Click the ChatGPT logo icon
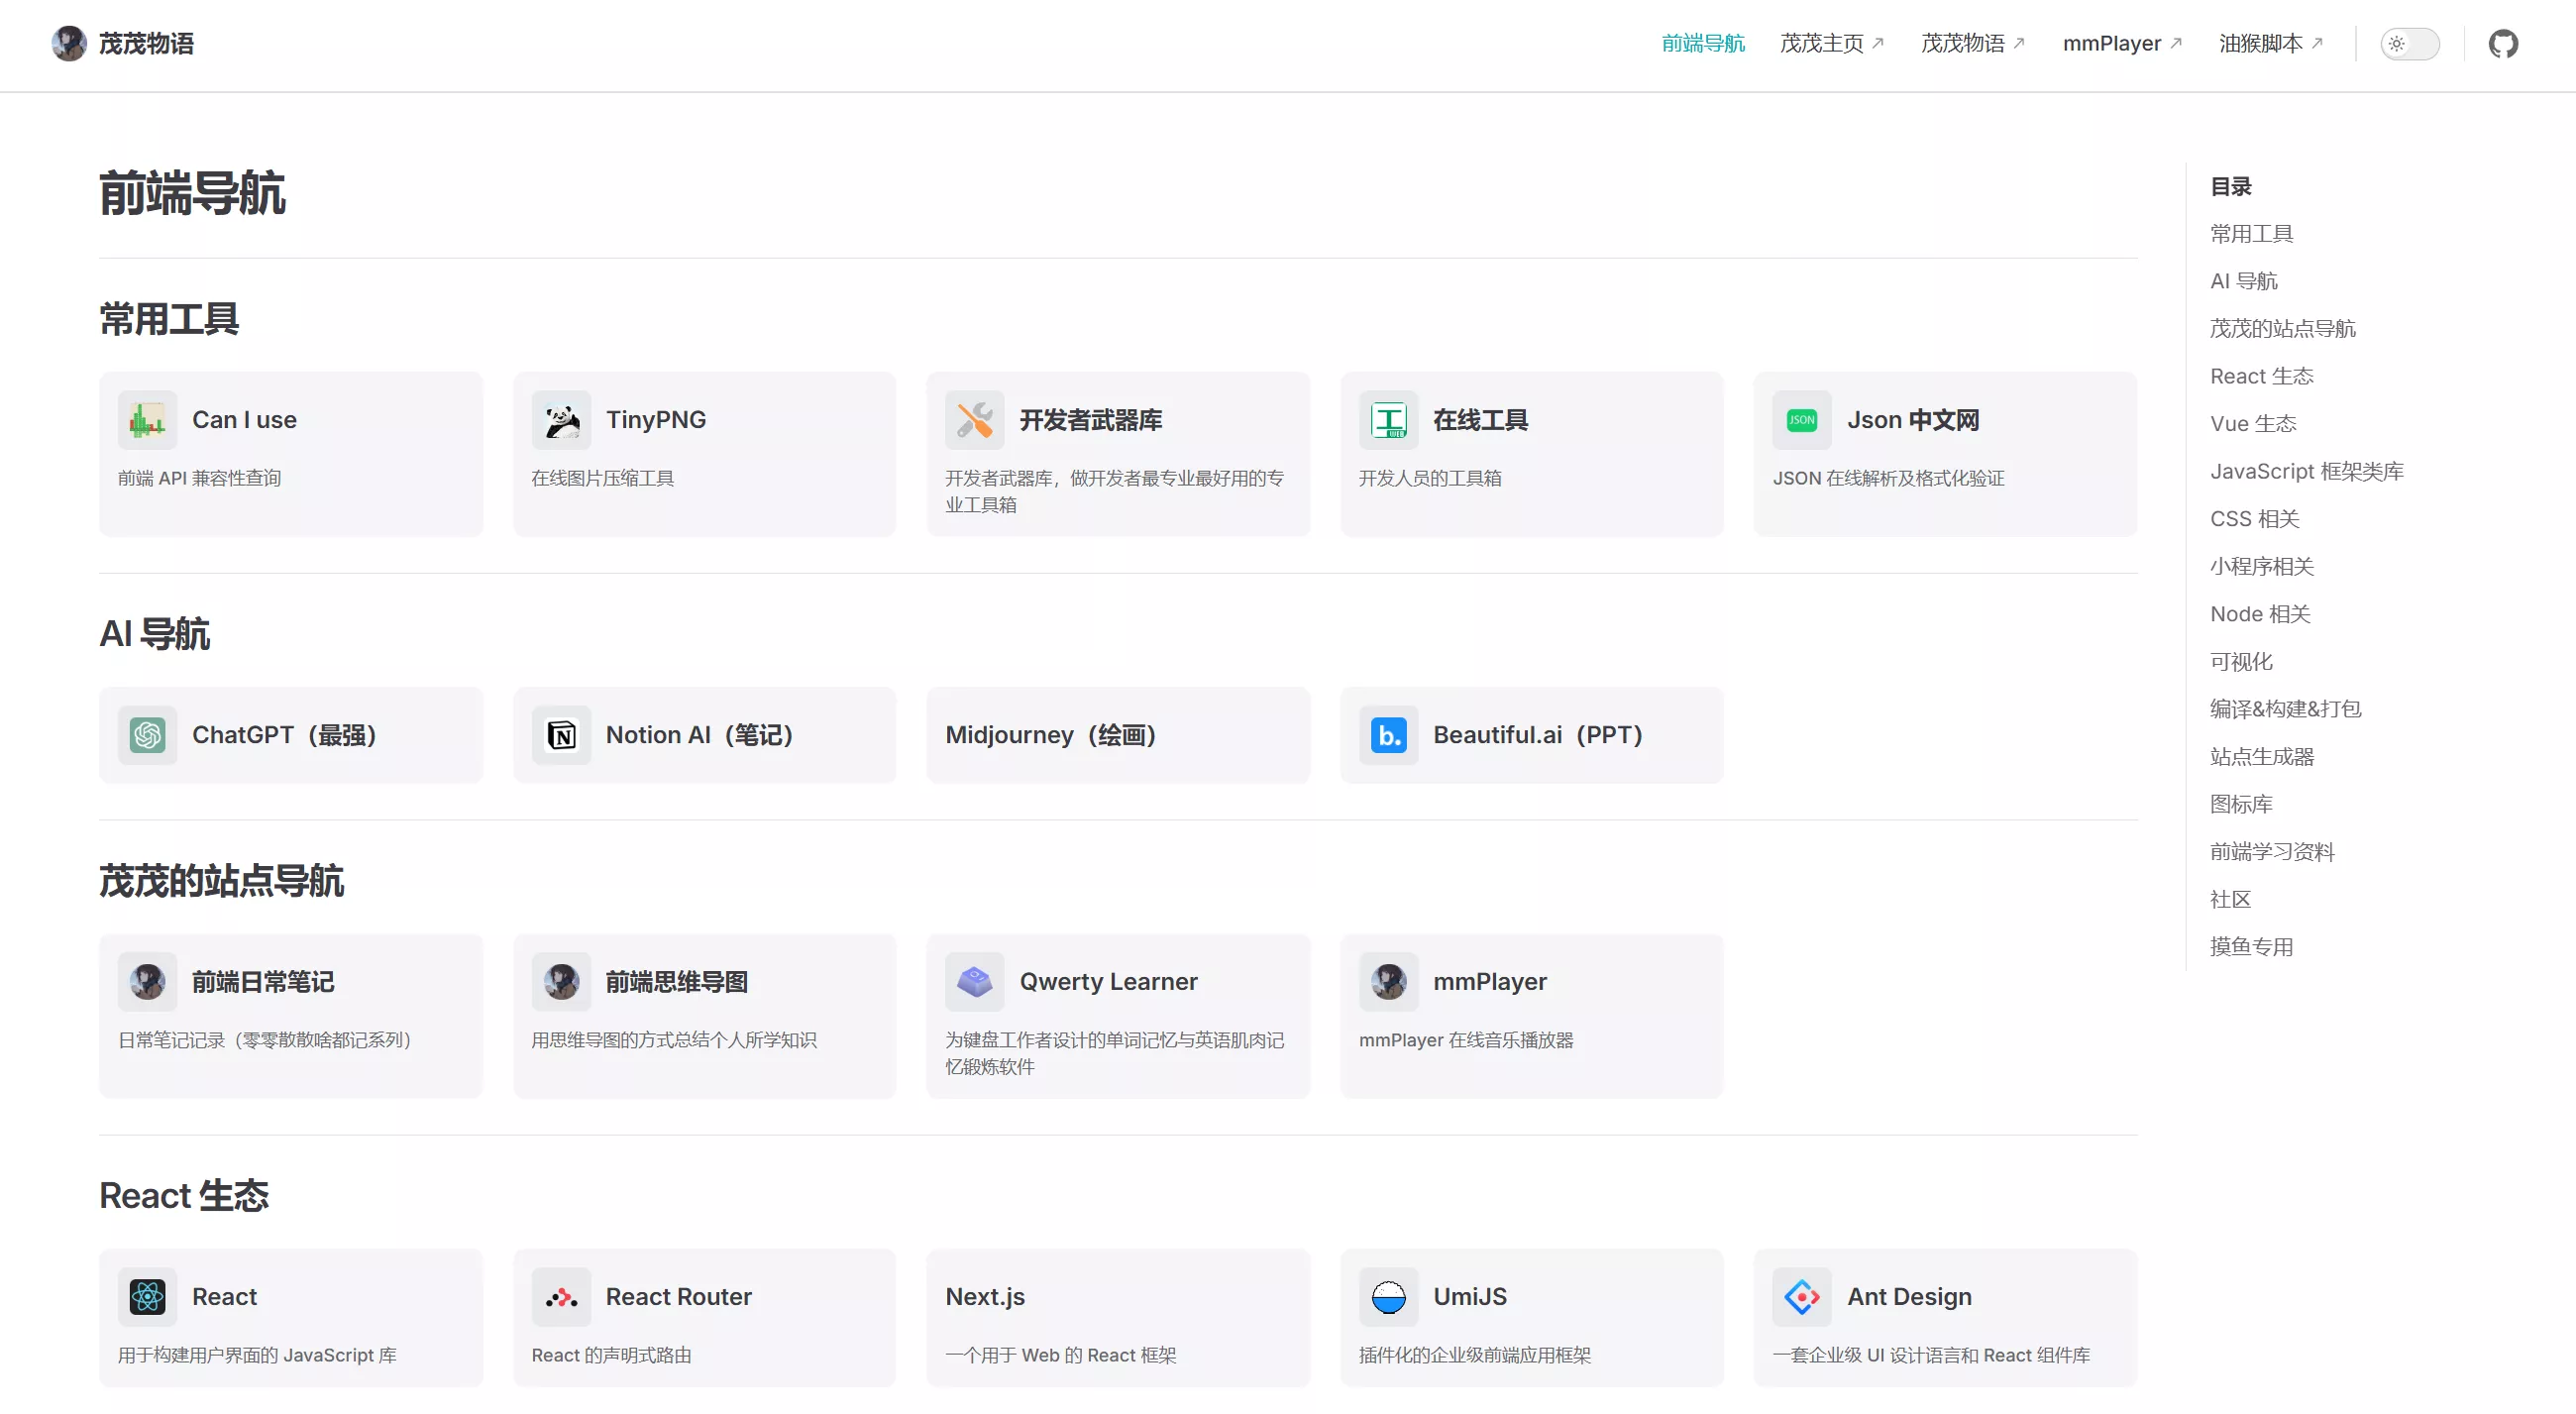Image resolution: width=2576 pixels, height=1414 pixels. click(147, 735)
